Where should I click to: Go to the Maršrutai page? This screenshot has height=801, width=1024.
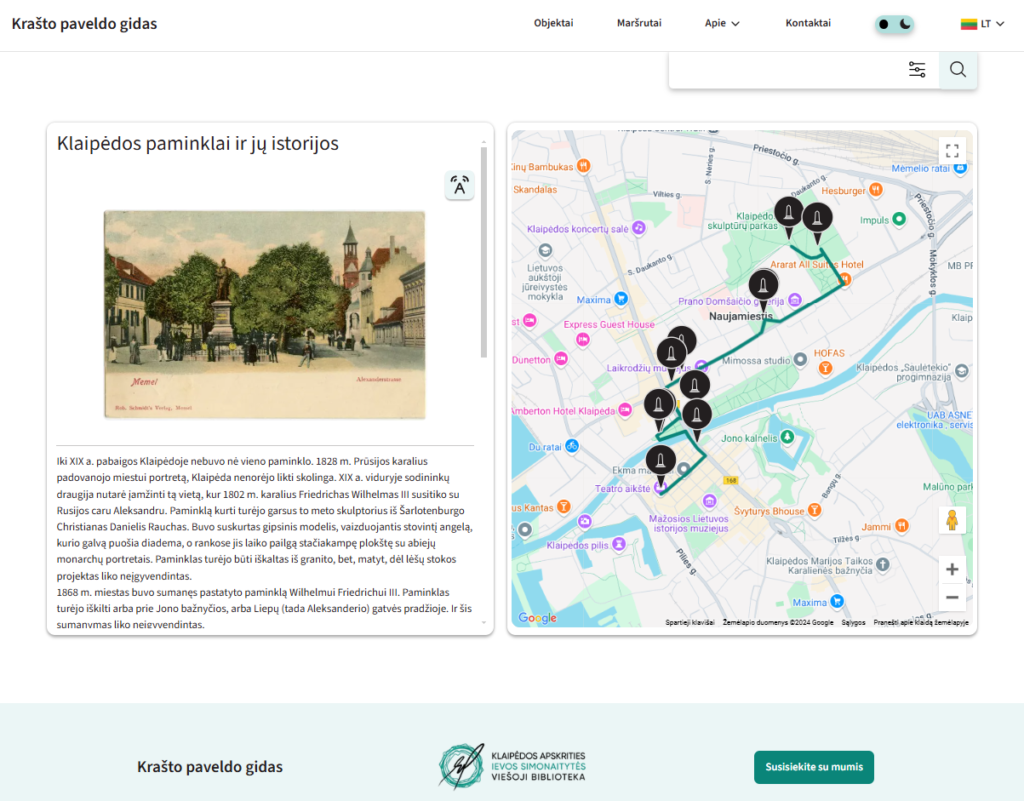coord(639,24)
